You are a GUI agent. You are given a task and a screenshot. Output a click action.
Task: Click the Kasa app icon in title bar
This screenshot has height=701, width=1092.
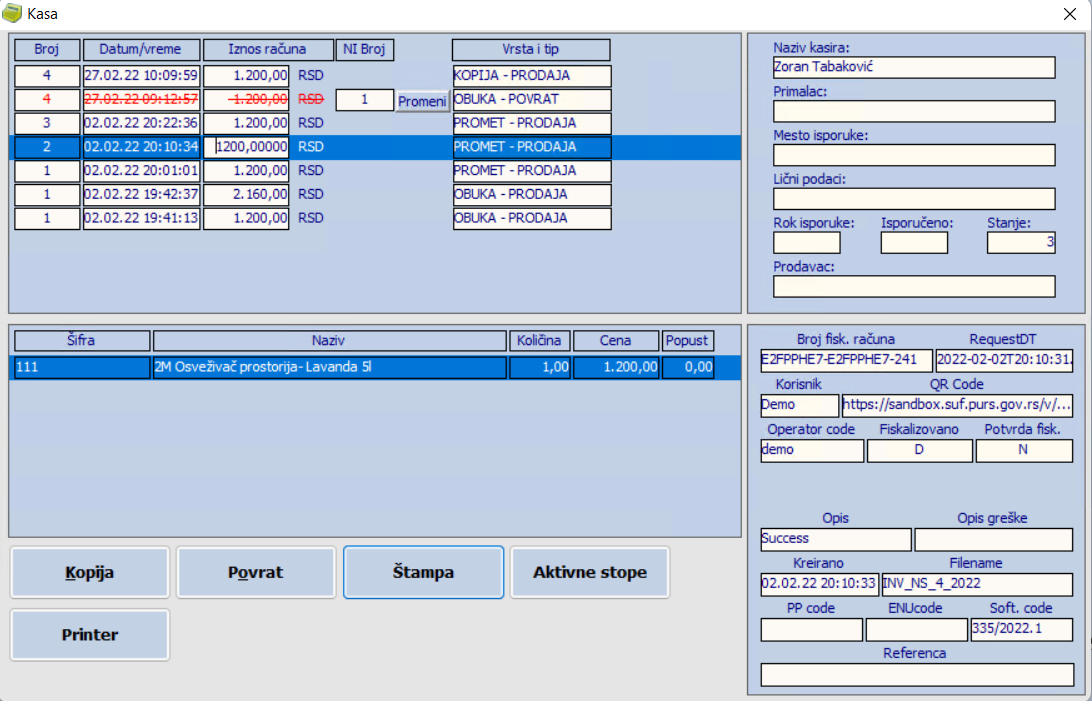click(12, 13)
